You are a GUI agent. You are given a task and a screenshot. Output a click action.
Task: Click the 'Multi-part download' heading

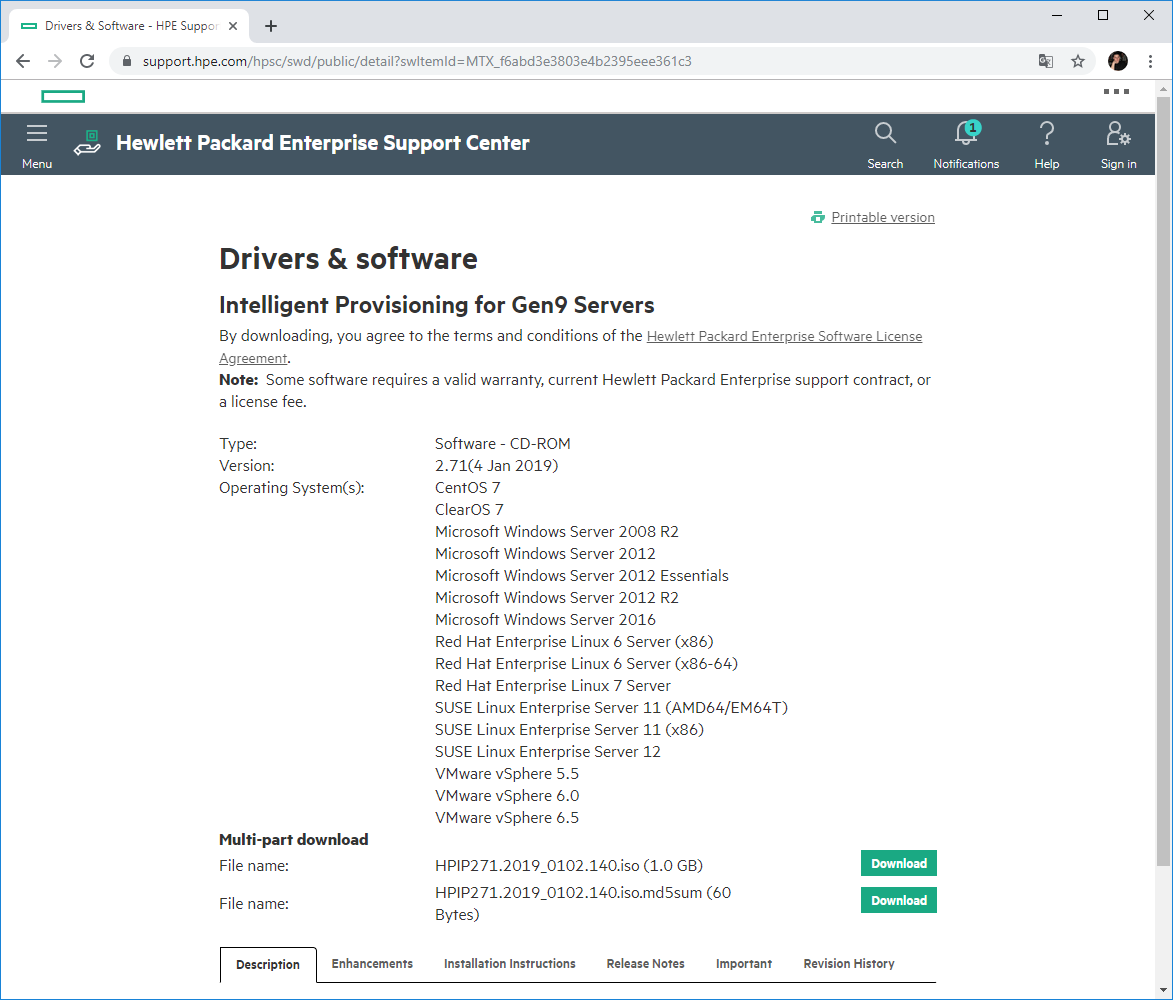[x=293, y=840]
